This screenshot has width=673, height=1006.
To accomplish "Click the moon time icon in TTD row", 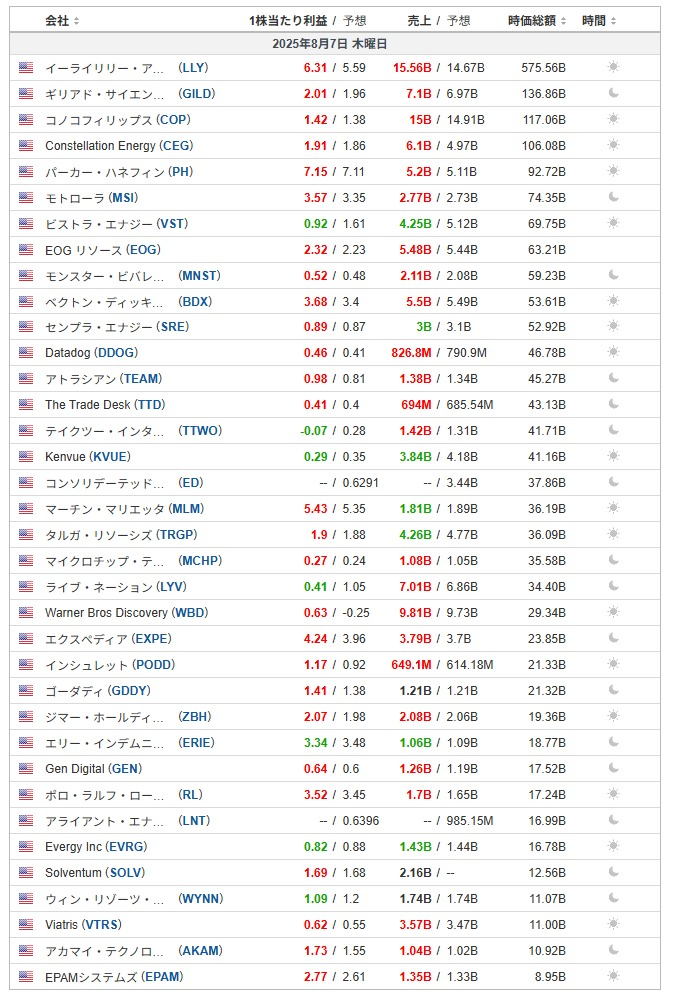I will click(x=613, y=404).
